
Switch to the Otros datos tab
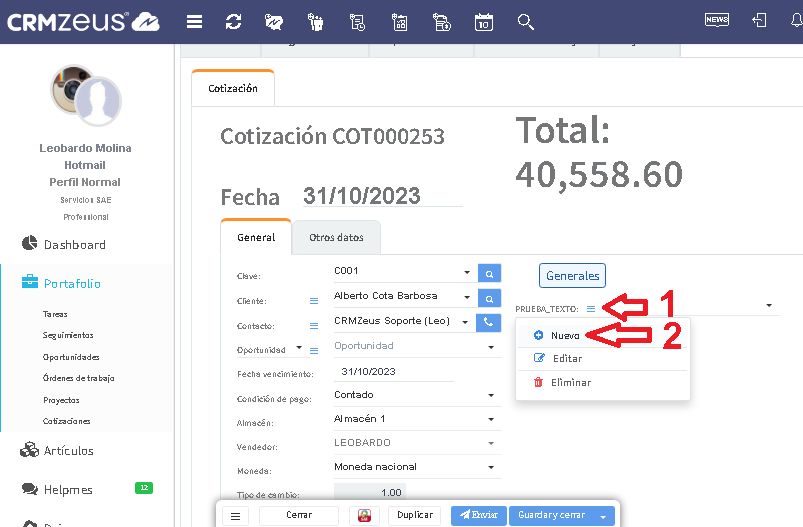336,237
